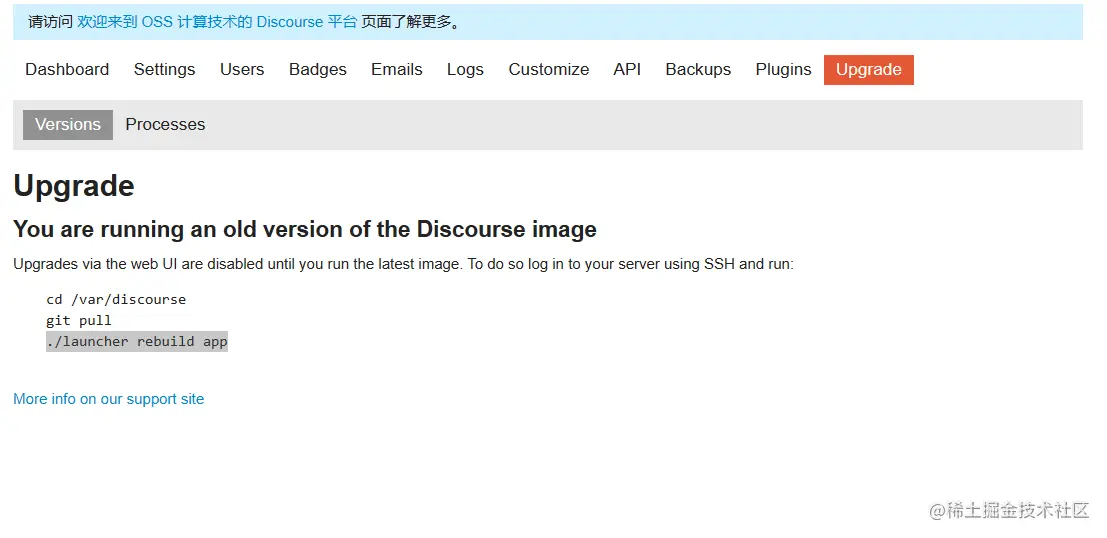Click the orange Upgrade tab
This screenshot has width=1107, height=538.
868,70
